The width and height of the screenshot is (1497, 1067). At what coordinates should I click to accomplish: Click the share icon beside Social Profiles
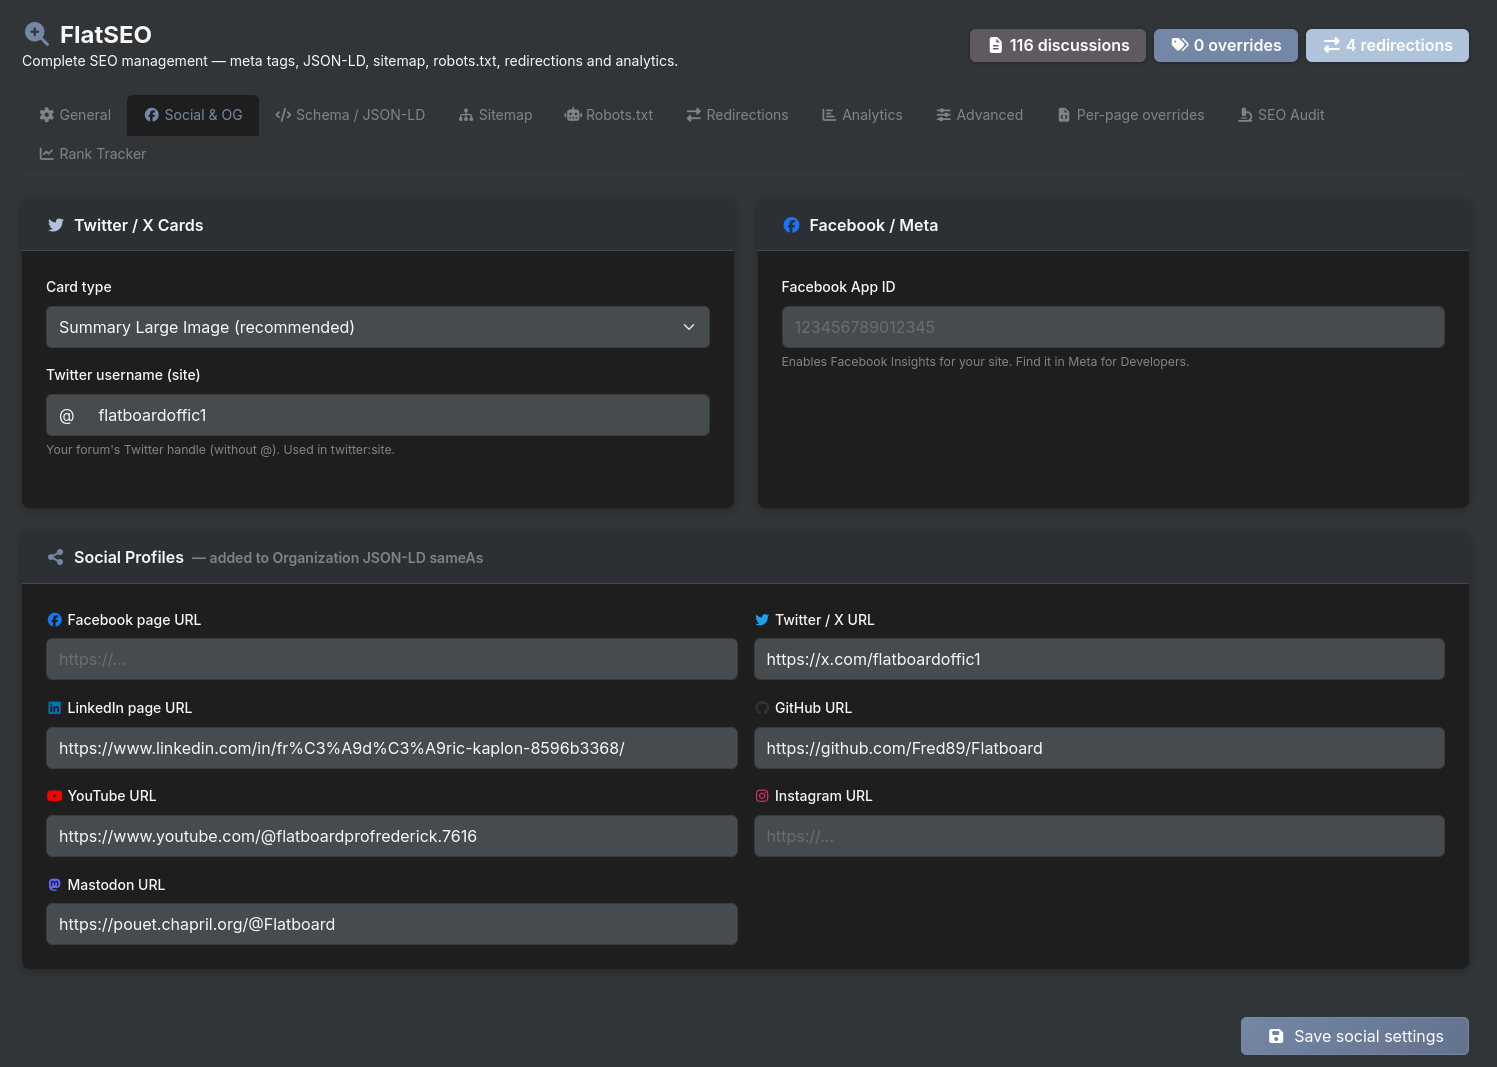pos(56,557)
